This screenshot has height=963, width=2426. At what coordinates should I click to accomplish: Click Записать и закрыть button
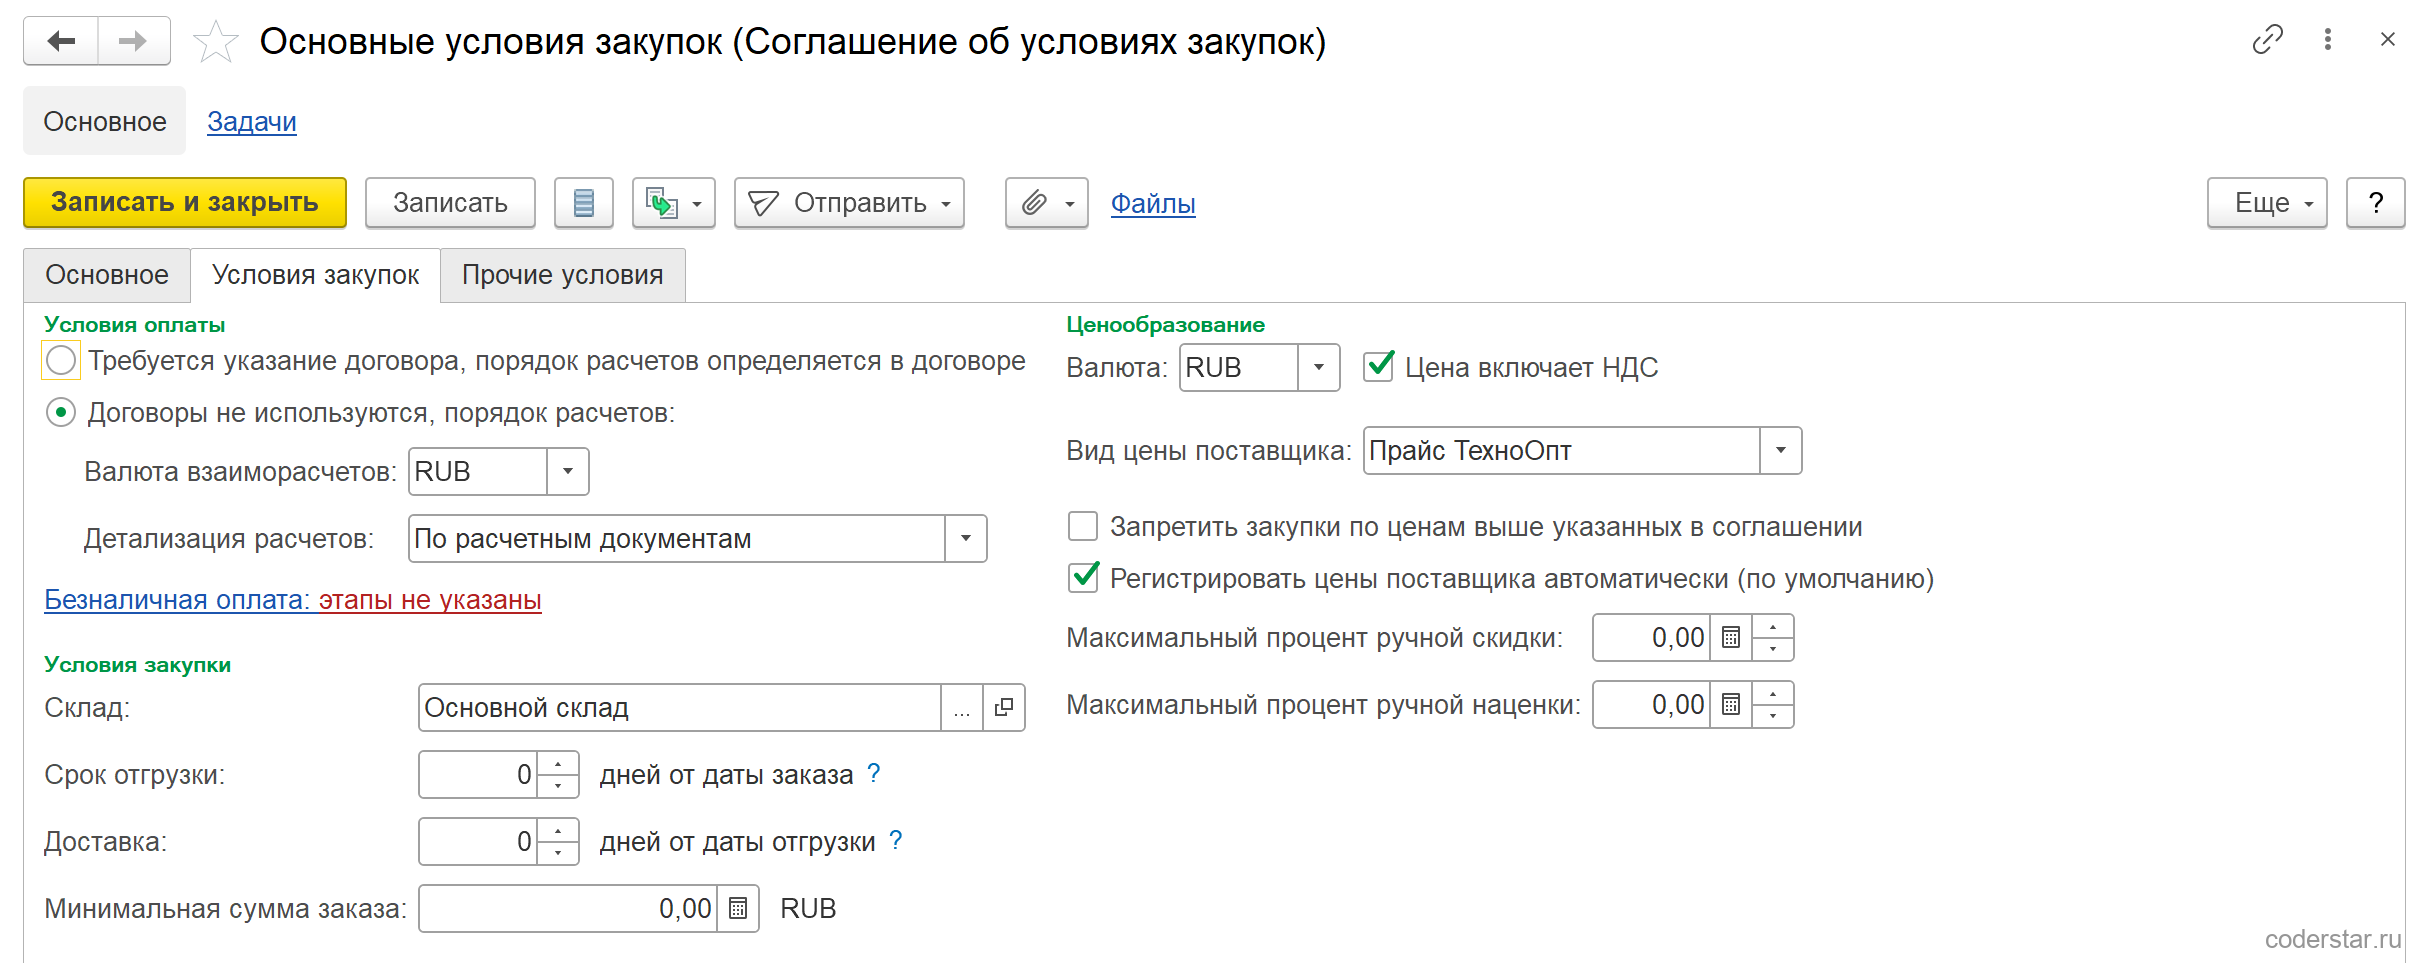click(x=185, y=203)
